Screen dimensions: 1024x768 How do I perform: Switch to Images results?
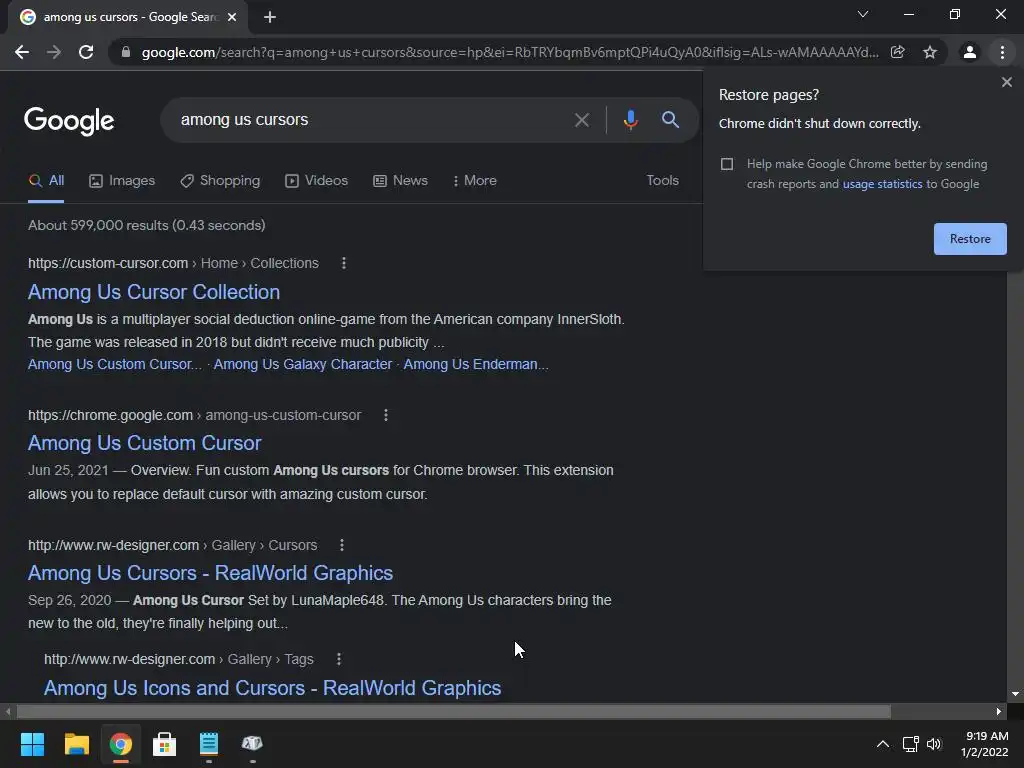pos(122,181)
